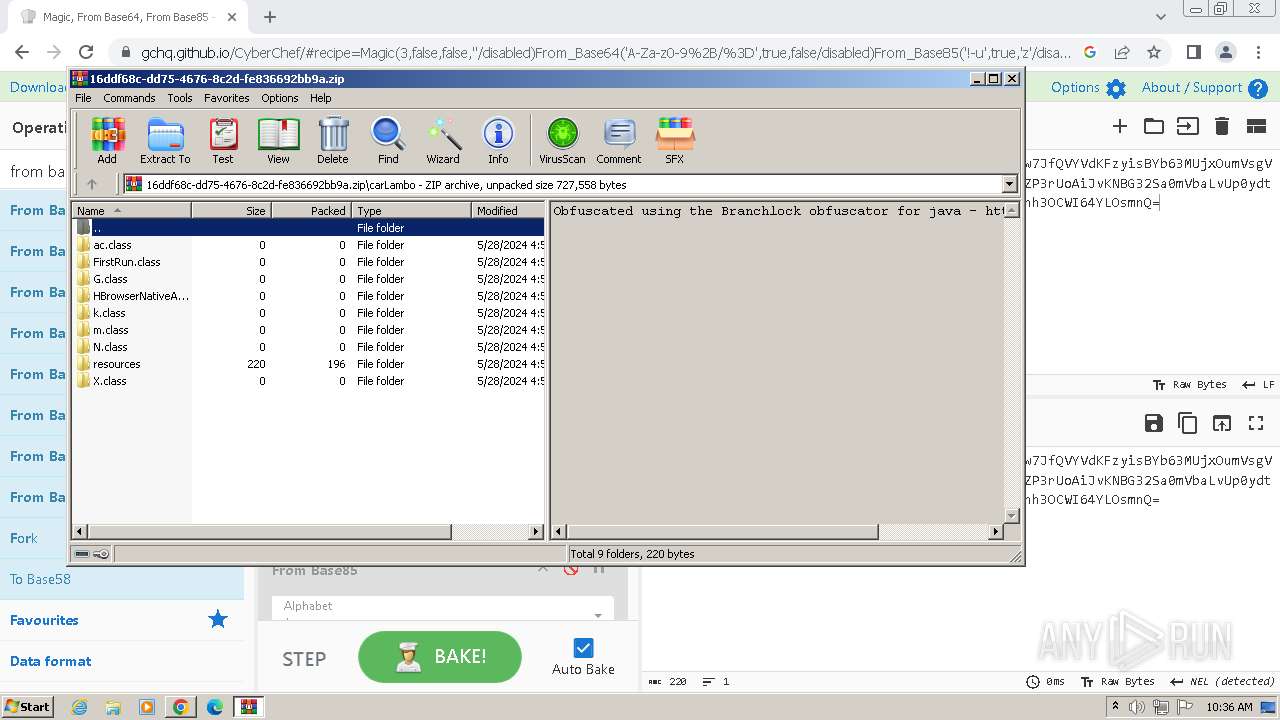The width and height of the screenshot is (1280, 720).
Task: Open Chrome from the taskbar
Action: [x=180, y=707]
